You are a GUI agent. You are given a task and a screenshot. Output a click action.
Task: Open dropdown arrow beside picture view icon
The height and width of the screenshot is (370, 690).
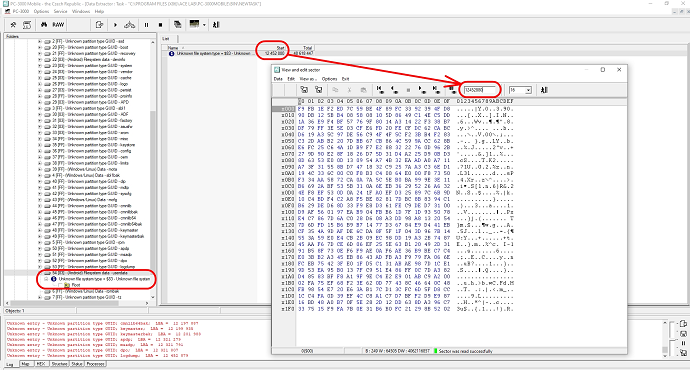click(x=204, y=25)
